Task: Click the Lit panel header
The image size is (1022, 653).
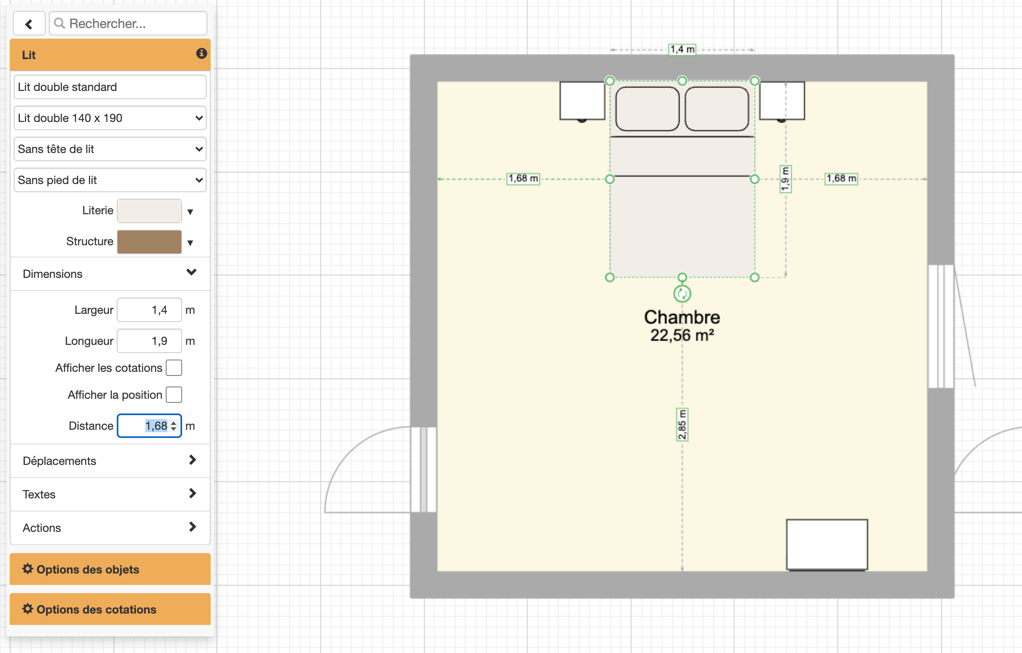Action: coord(110,55)
